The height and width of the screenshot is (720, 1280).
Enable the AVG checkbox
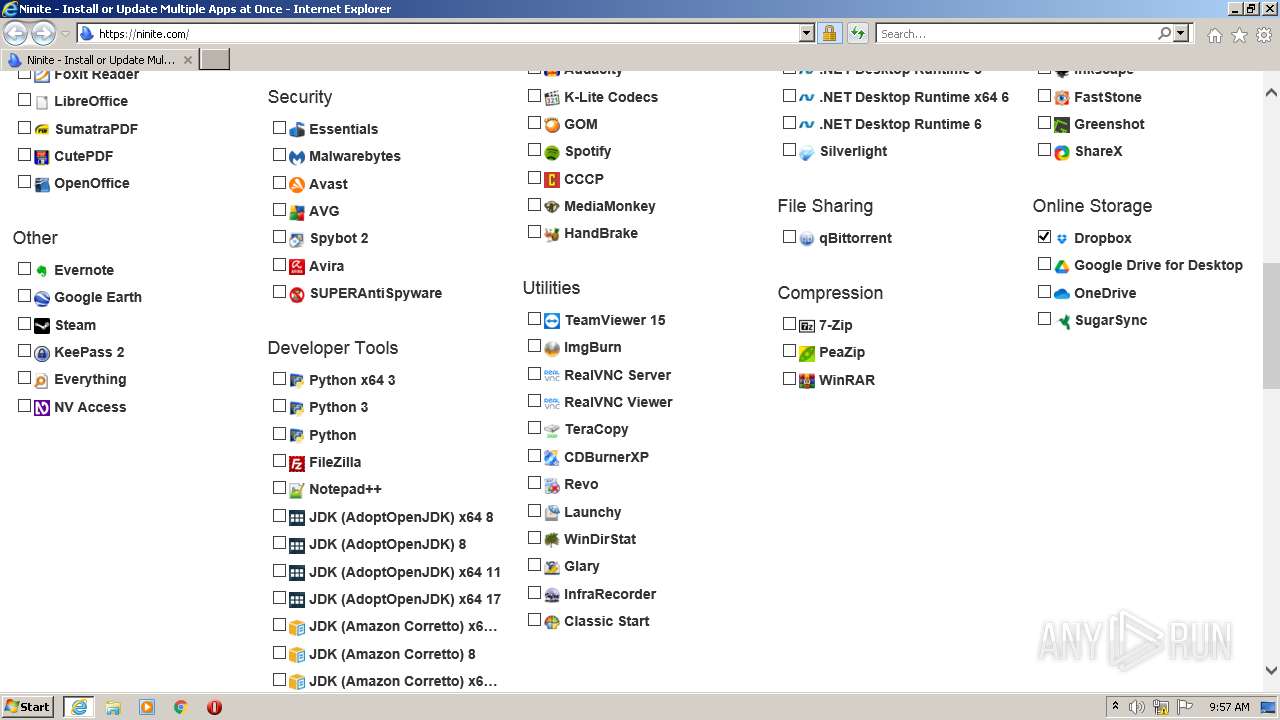pos(279,210)
